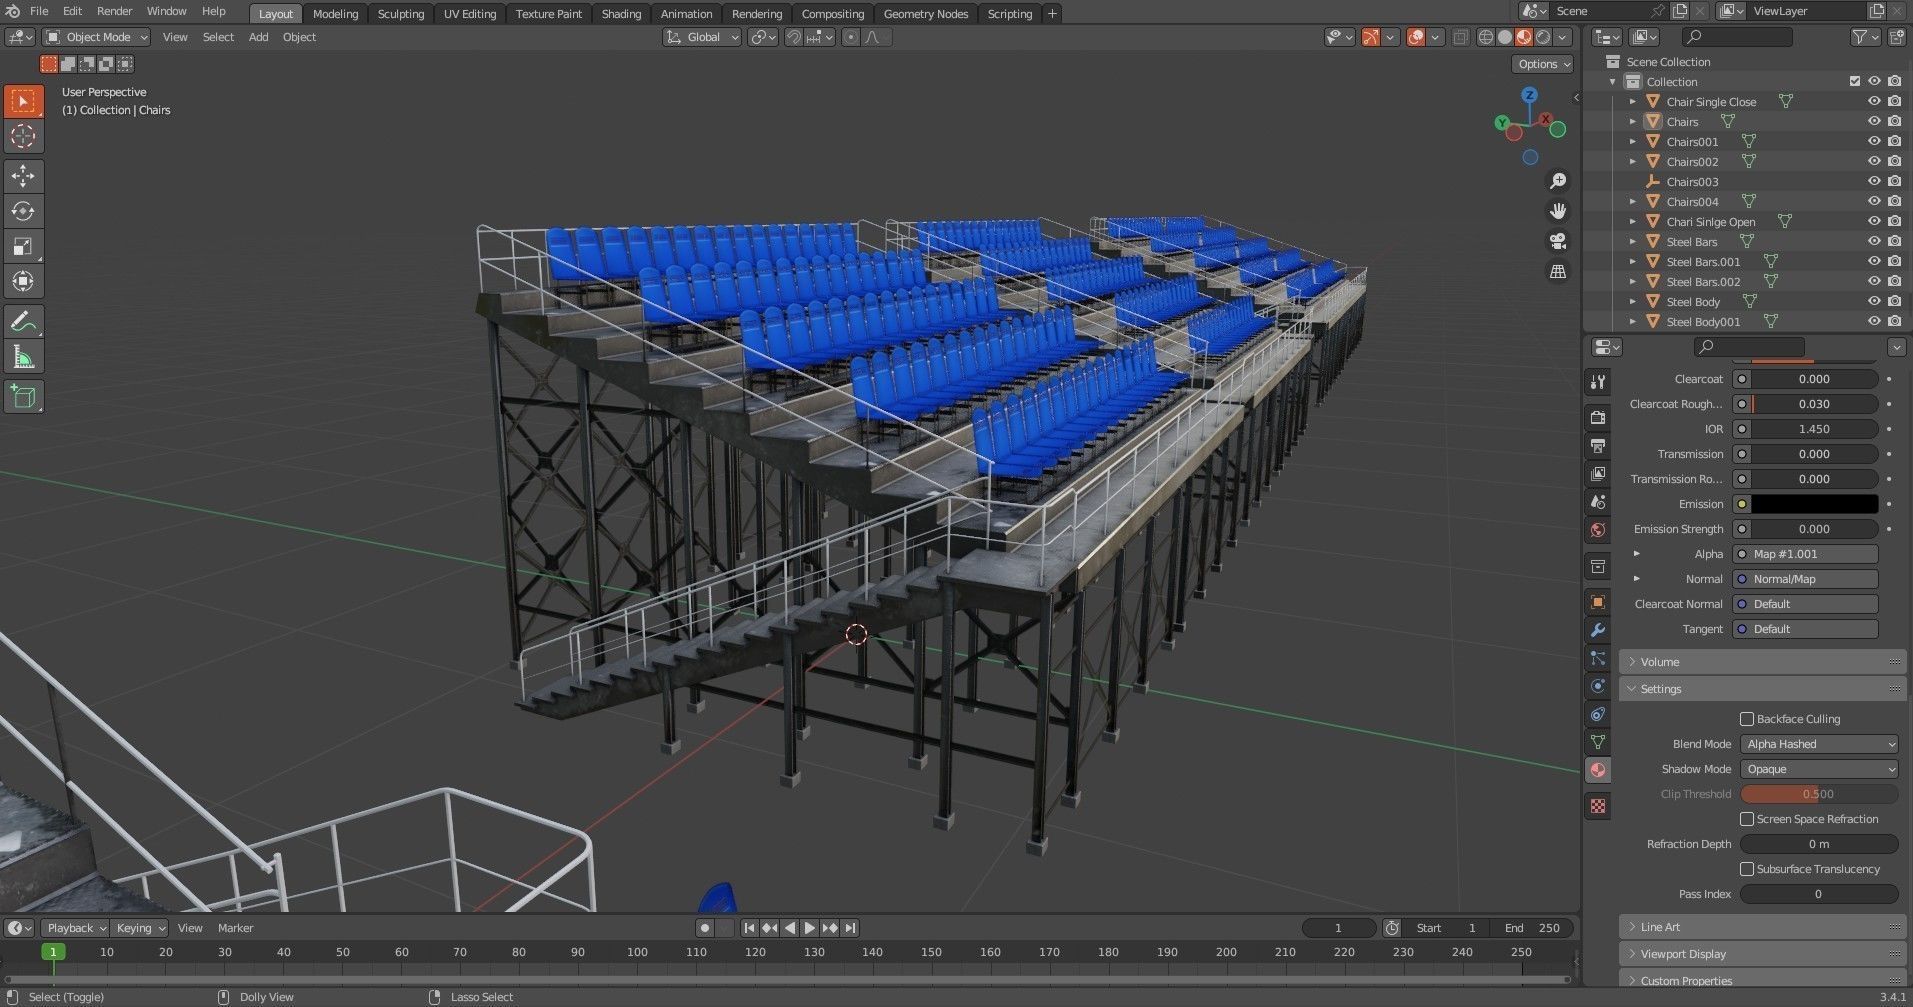Select the Add Cube tool
Image resolution: width=1913 pixels, height=1007 pixels.
coord(23,397)
